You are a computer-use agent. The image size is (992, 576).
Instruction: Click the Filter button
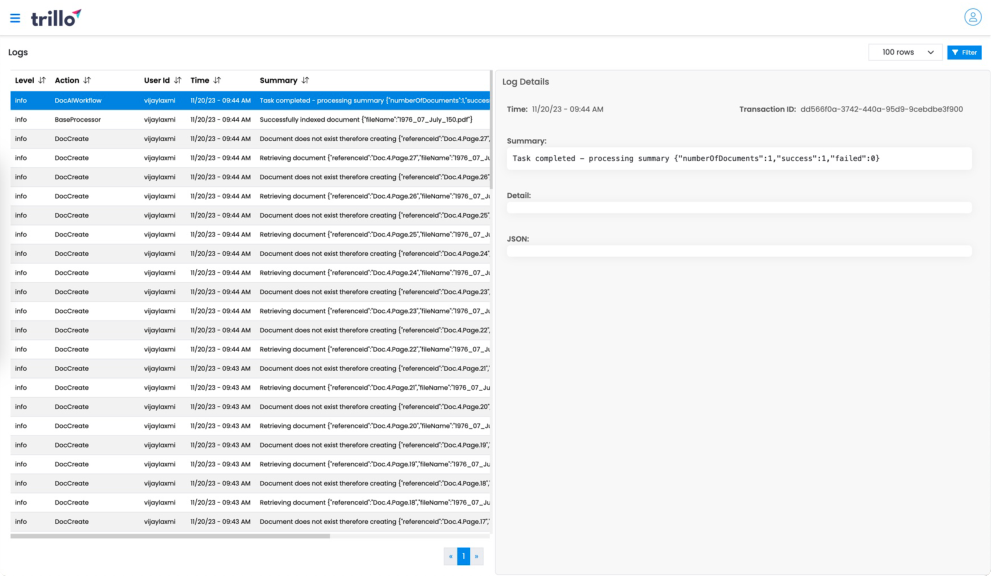964,53
